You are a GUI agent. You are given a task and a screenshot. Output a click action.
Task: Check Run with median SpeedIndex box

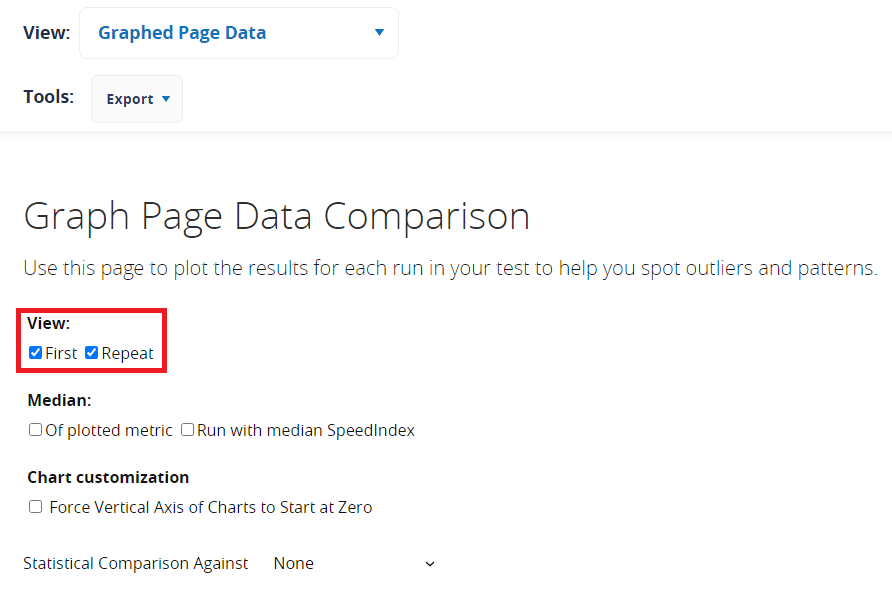(x=188, y=430)
